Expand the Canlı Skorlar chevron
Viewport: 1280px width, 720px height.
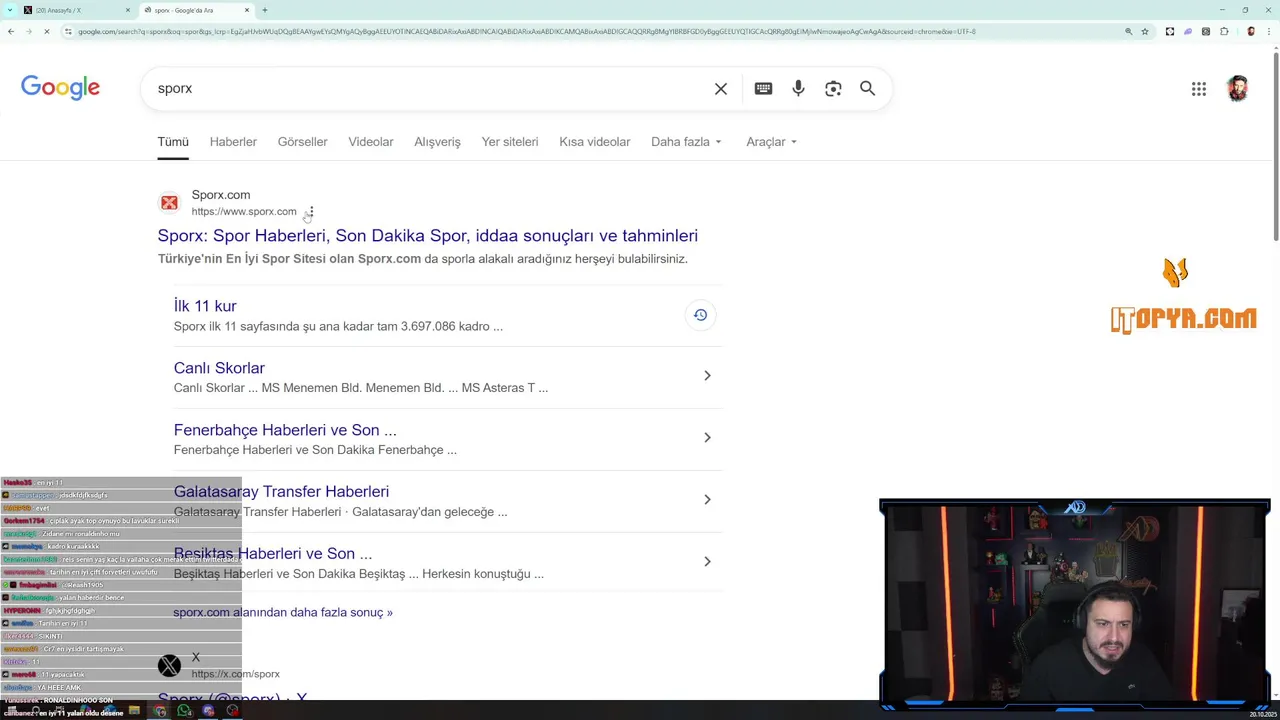707,376
